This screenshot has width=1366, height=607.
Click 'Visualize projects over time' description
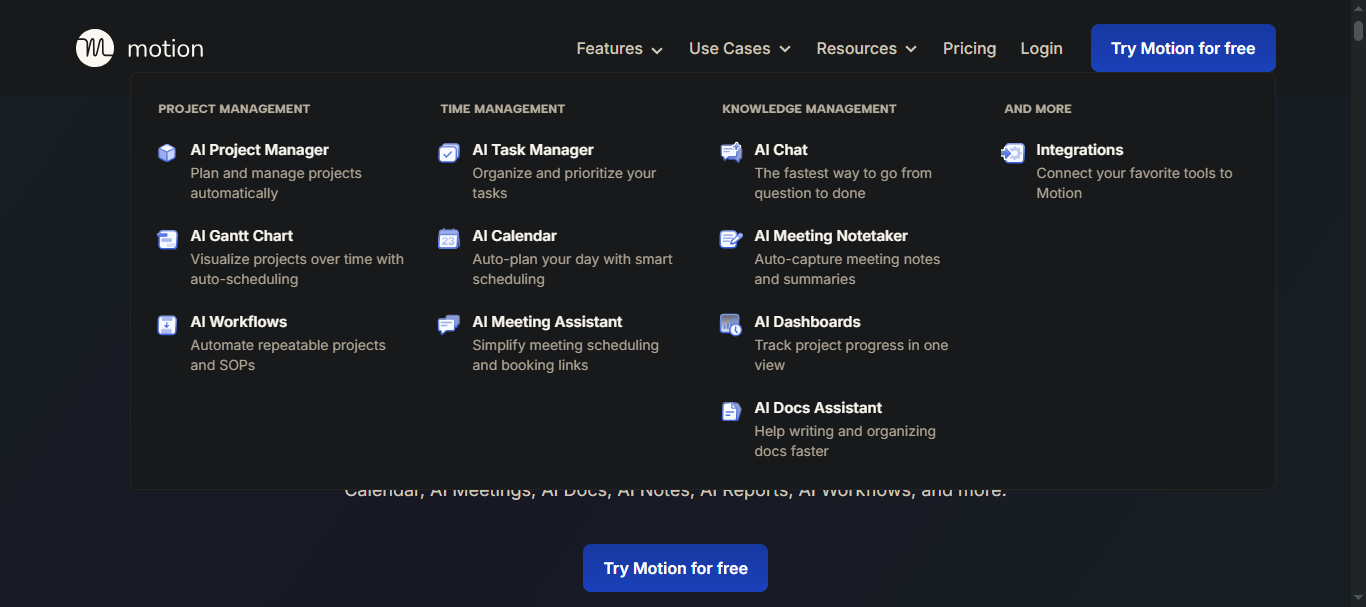[x=297, y=269]
